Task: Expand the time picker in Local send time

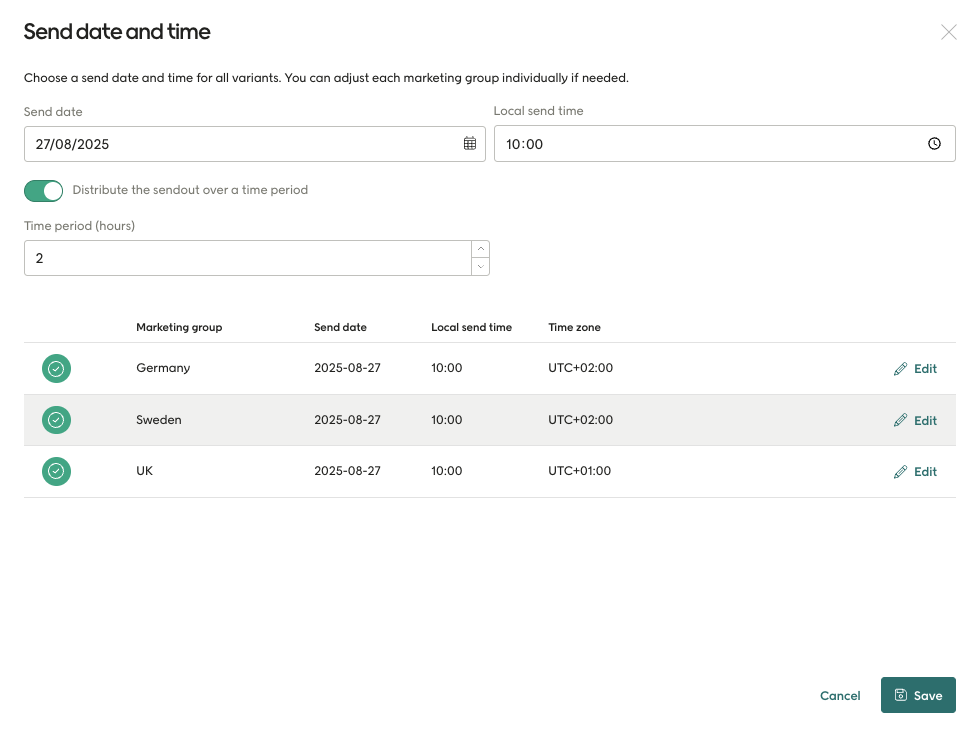Action: (x=935, y=143)
